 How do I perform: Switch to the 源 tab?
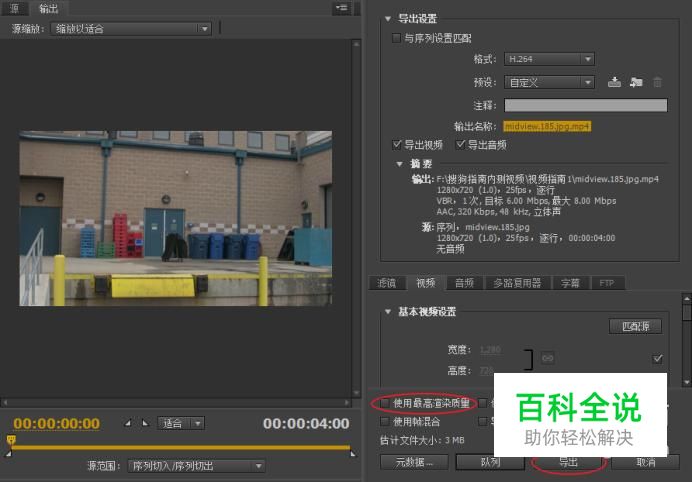(x=14, y=8)
